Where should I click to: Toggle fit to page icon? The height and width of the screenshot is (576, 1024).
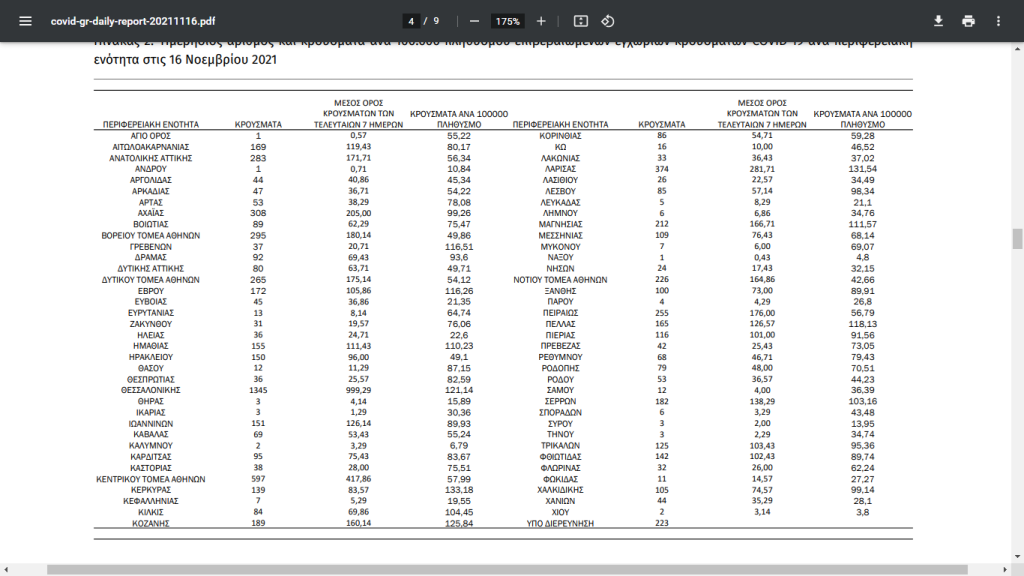pos(581,21)
